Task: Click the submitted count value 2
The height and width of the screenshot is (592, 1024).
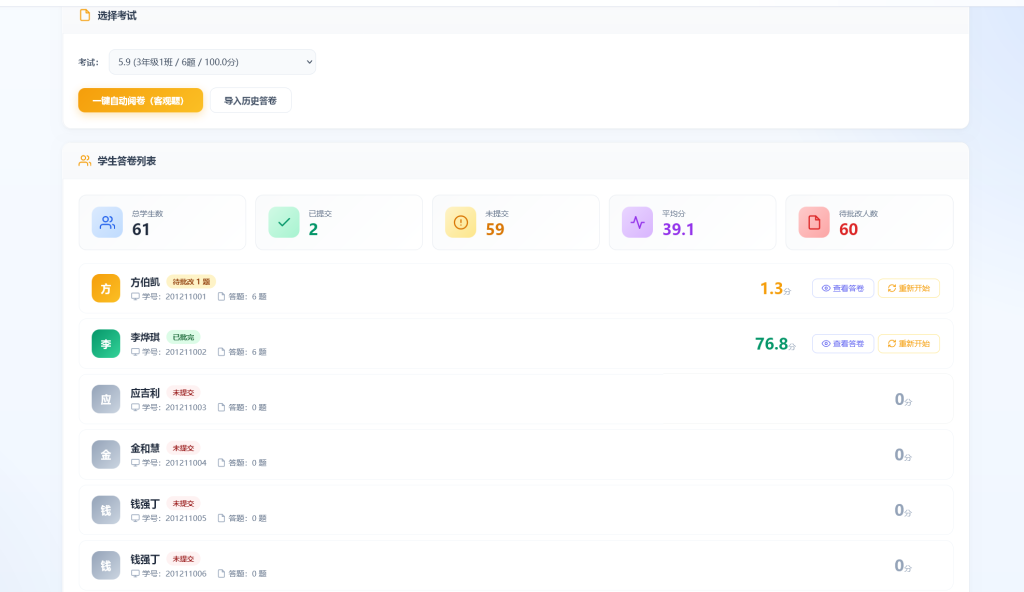Action: pos(313,229)
